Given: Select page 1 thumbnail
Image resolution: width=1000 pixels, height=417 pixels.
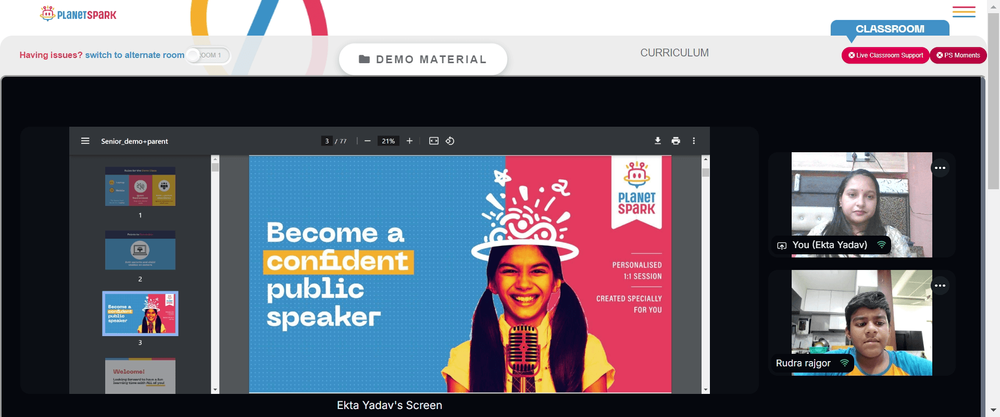Looking at the screenshot, I should (140, 186).
